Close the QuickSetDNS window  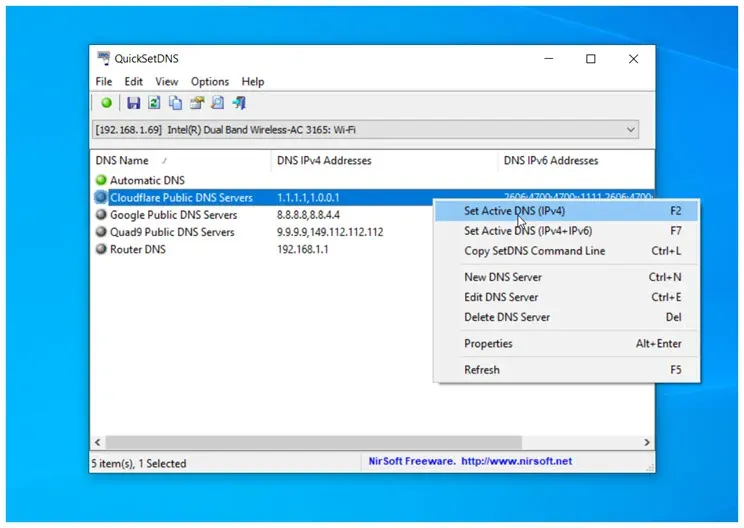point(633,59)
